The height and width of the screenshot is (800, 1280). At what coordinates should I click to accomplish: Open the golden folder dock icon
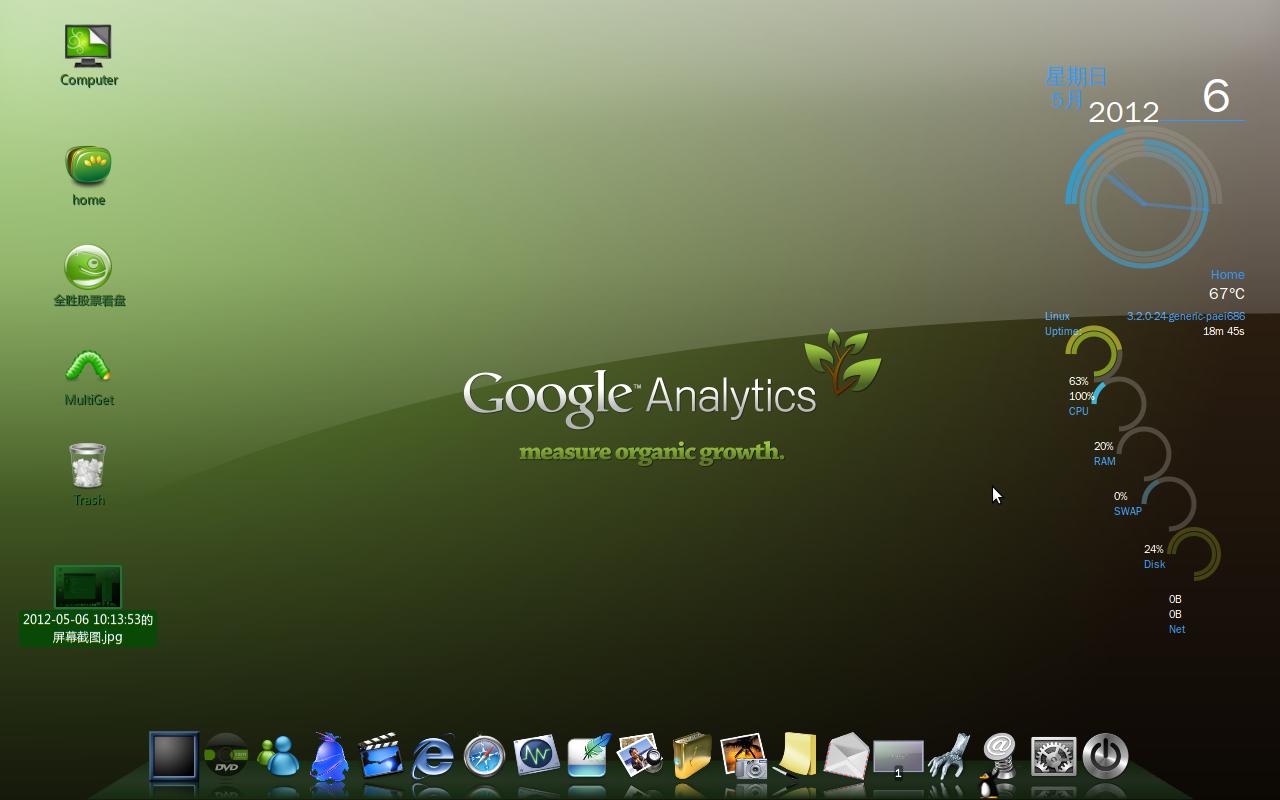click(x=691, y=756)
